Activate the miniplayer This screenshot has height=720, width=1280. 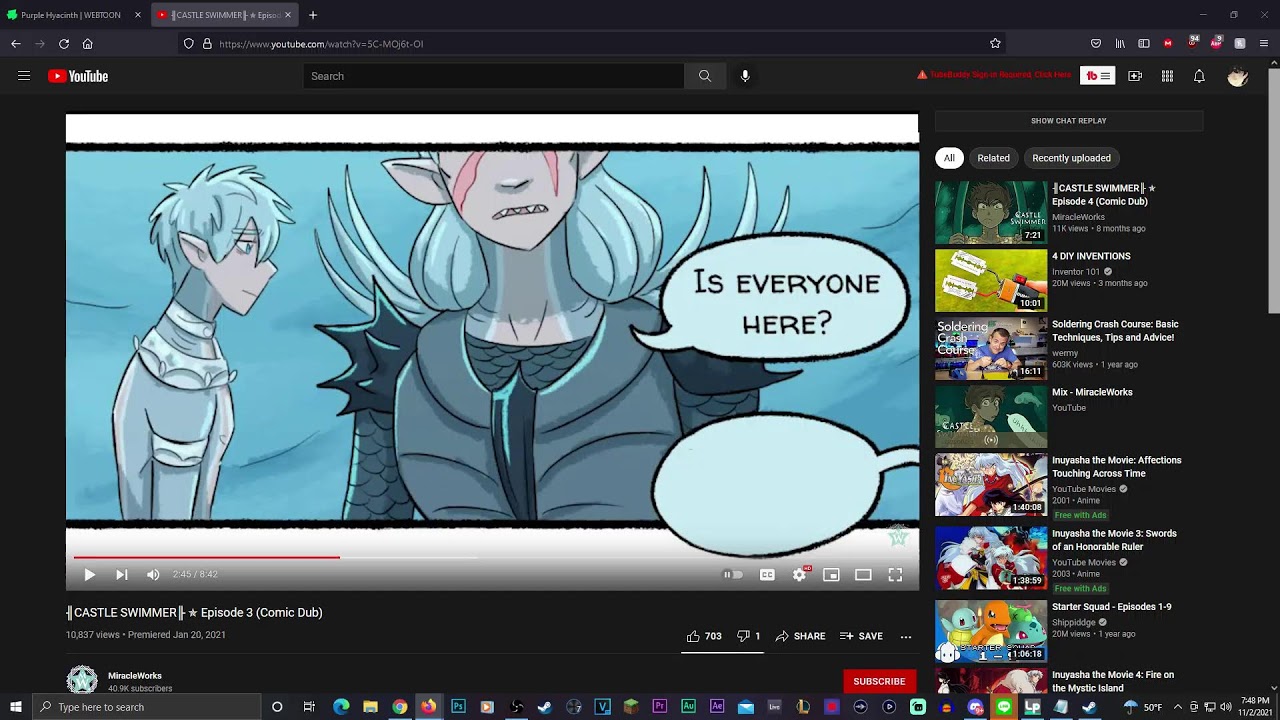coord(831,575)
